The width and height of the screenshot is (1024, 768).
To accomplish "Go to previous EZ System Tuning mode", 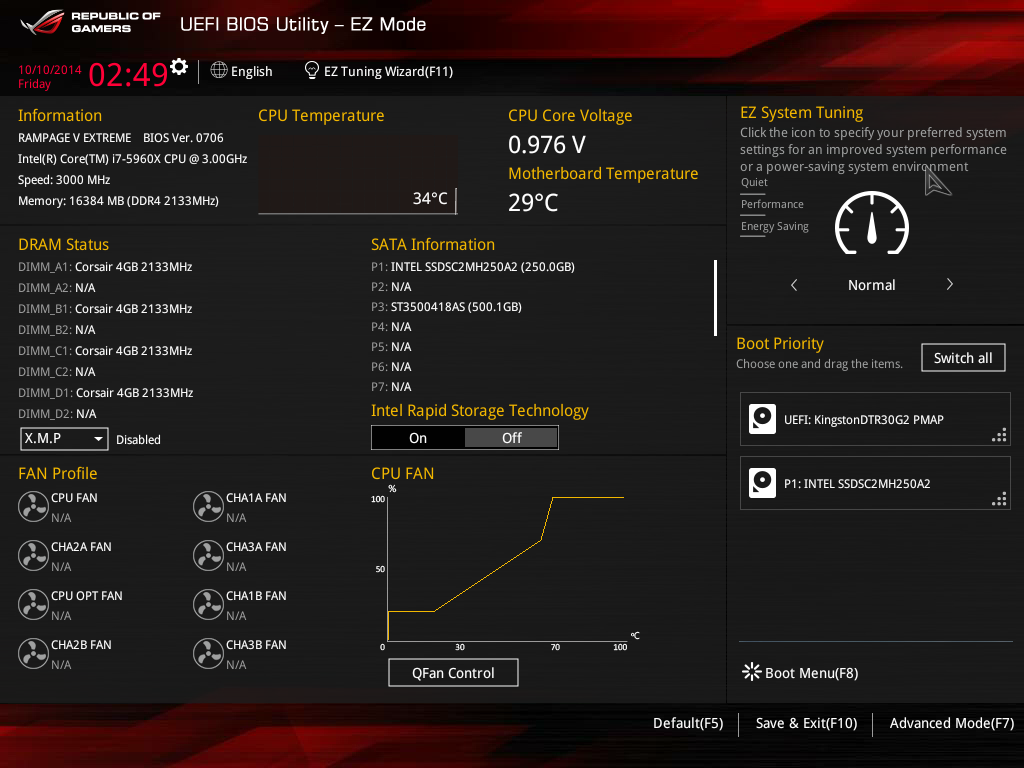I will click(794, 285).
